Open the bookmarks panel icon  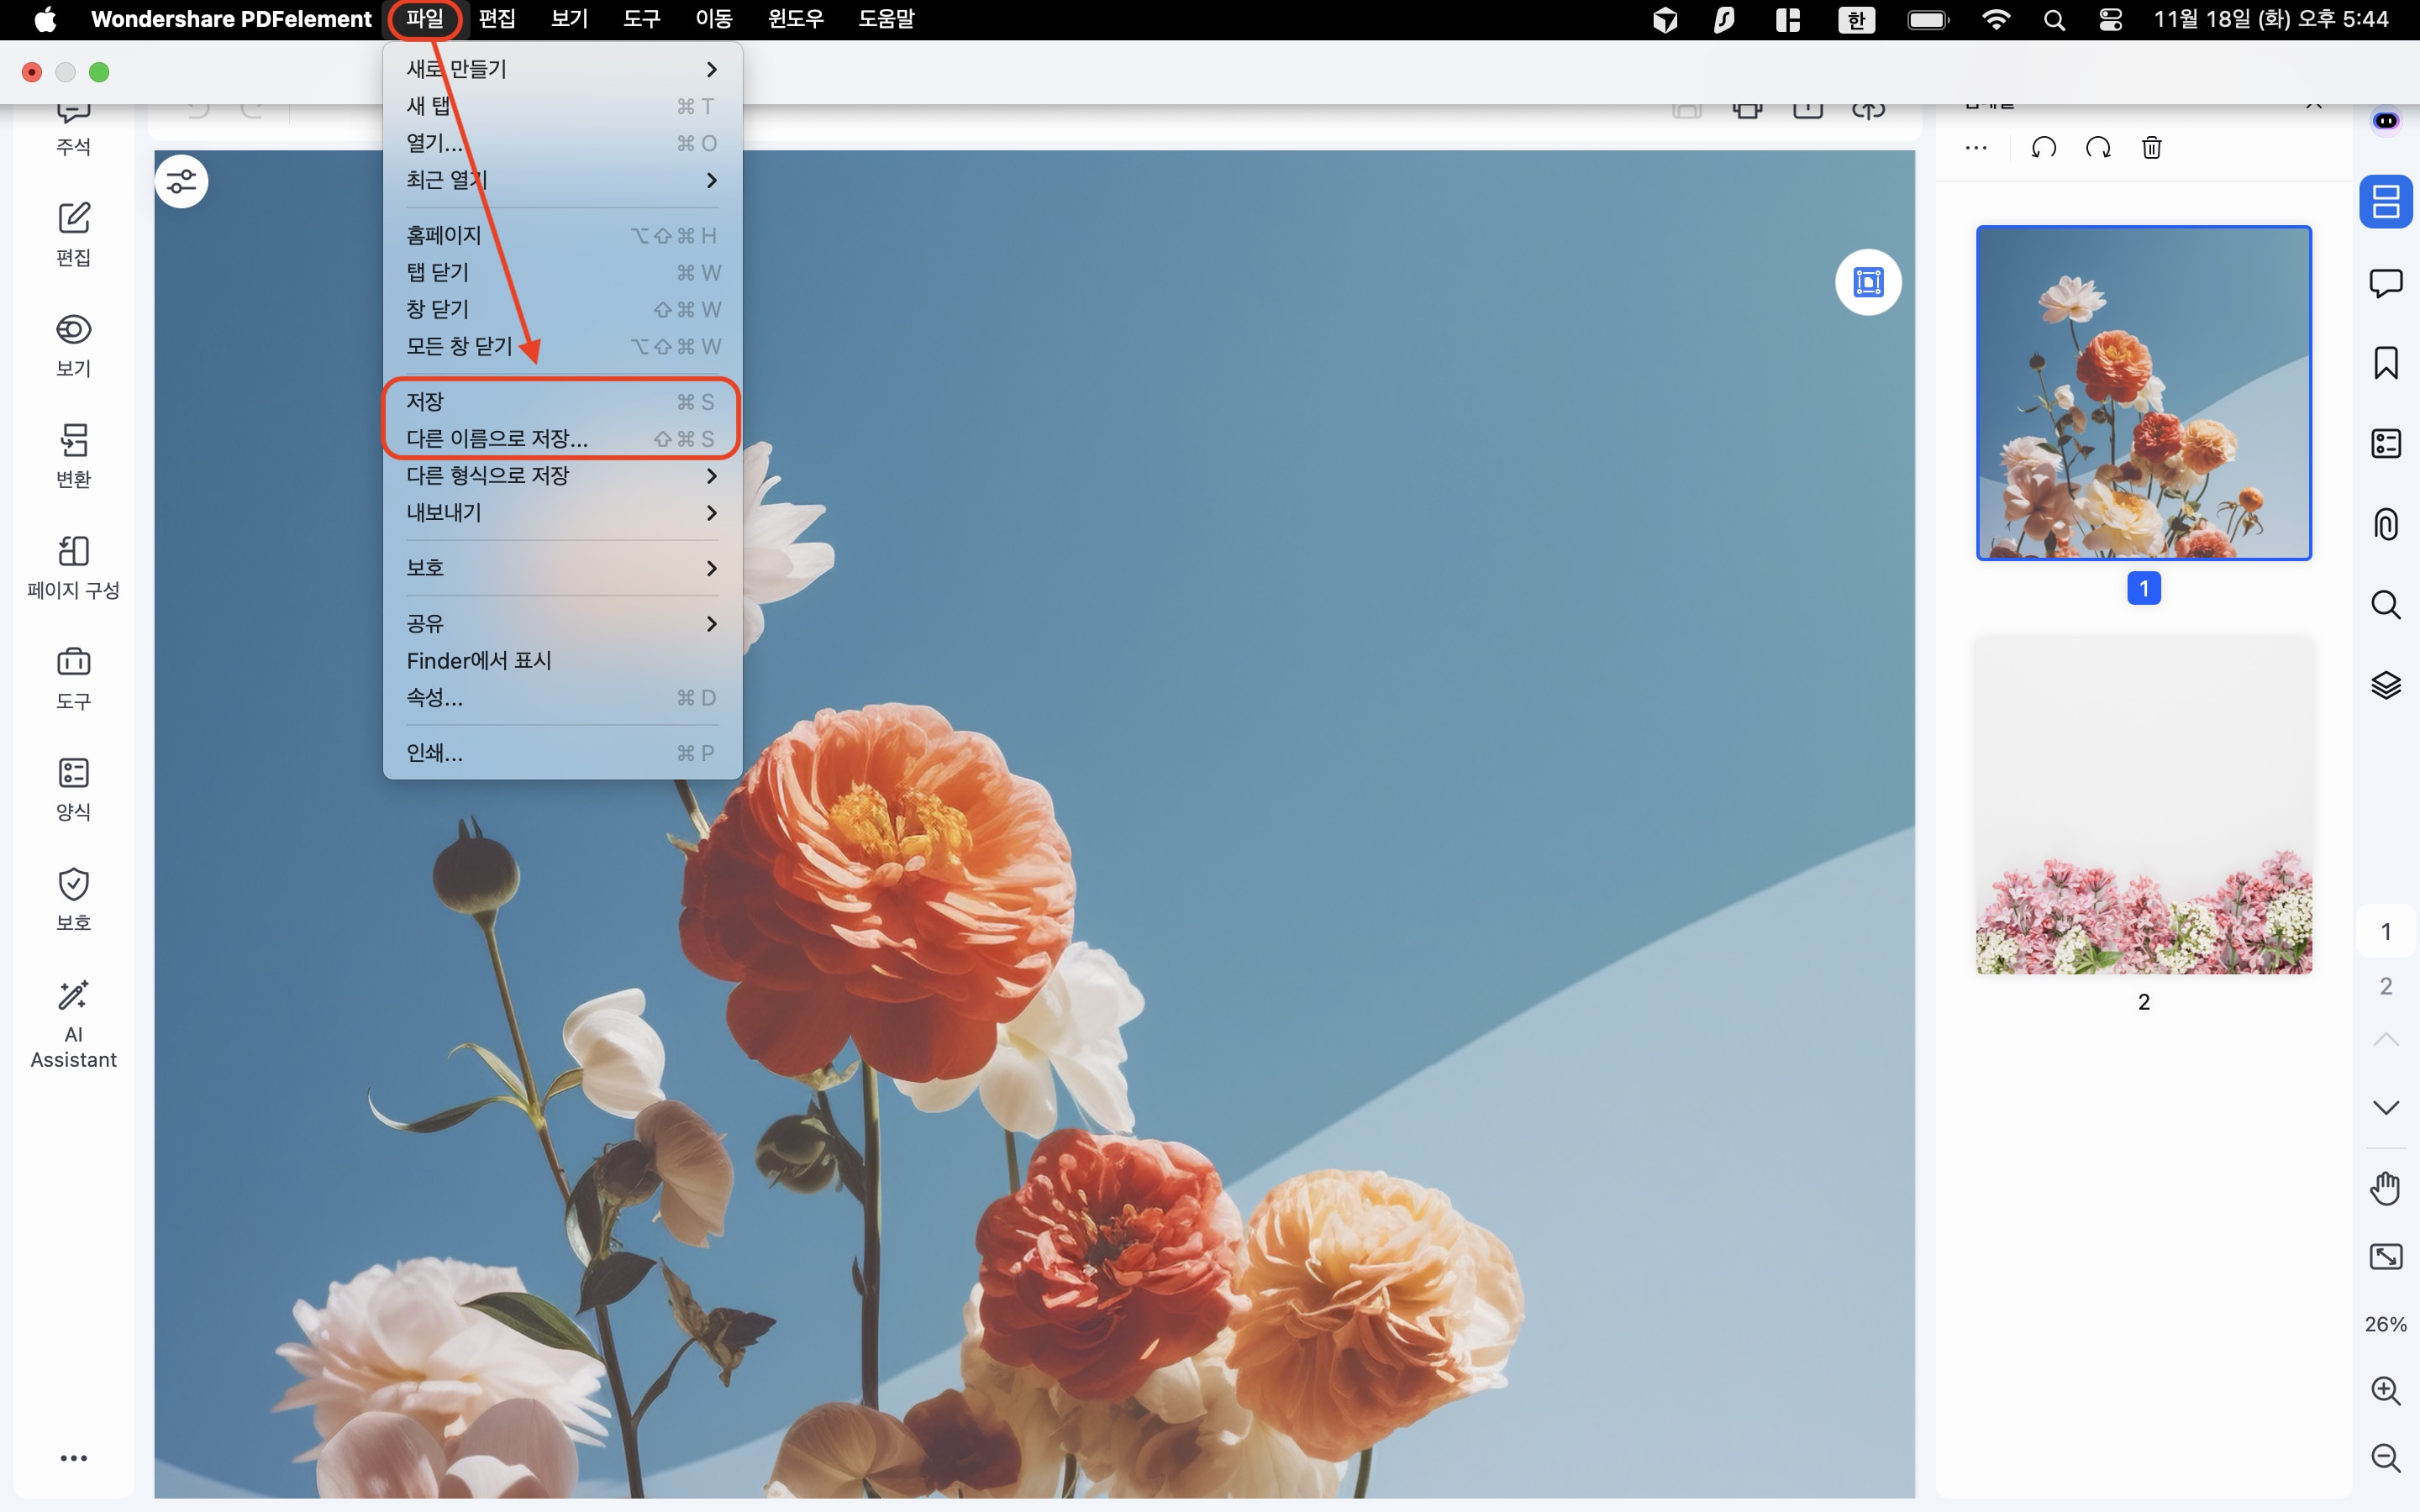(2385, 362)
